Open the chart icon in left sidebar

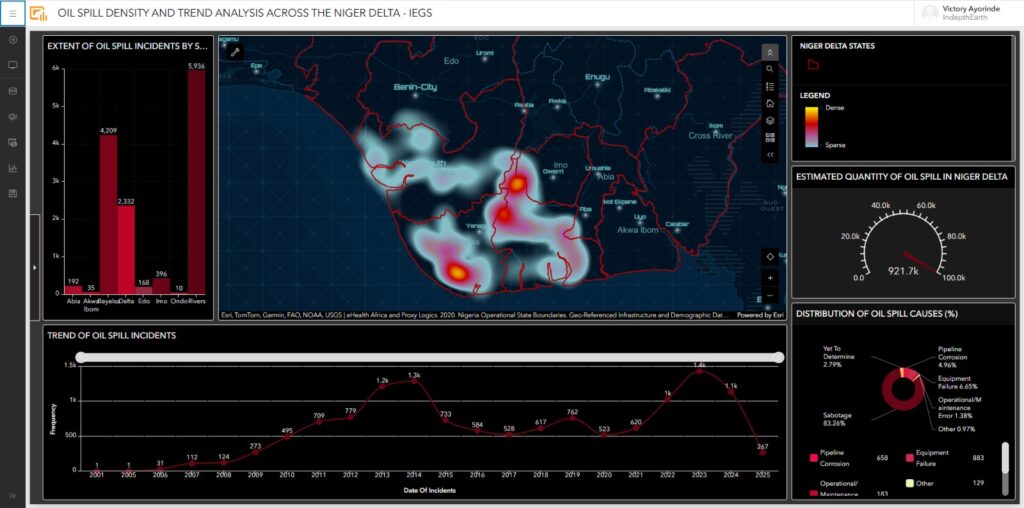point(13,168)
